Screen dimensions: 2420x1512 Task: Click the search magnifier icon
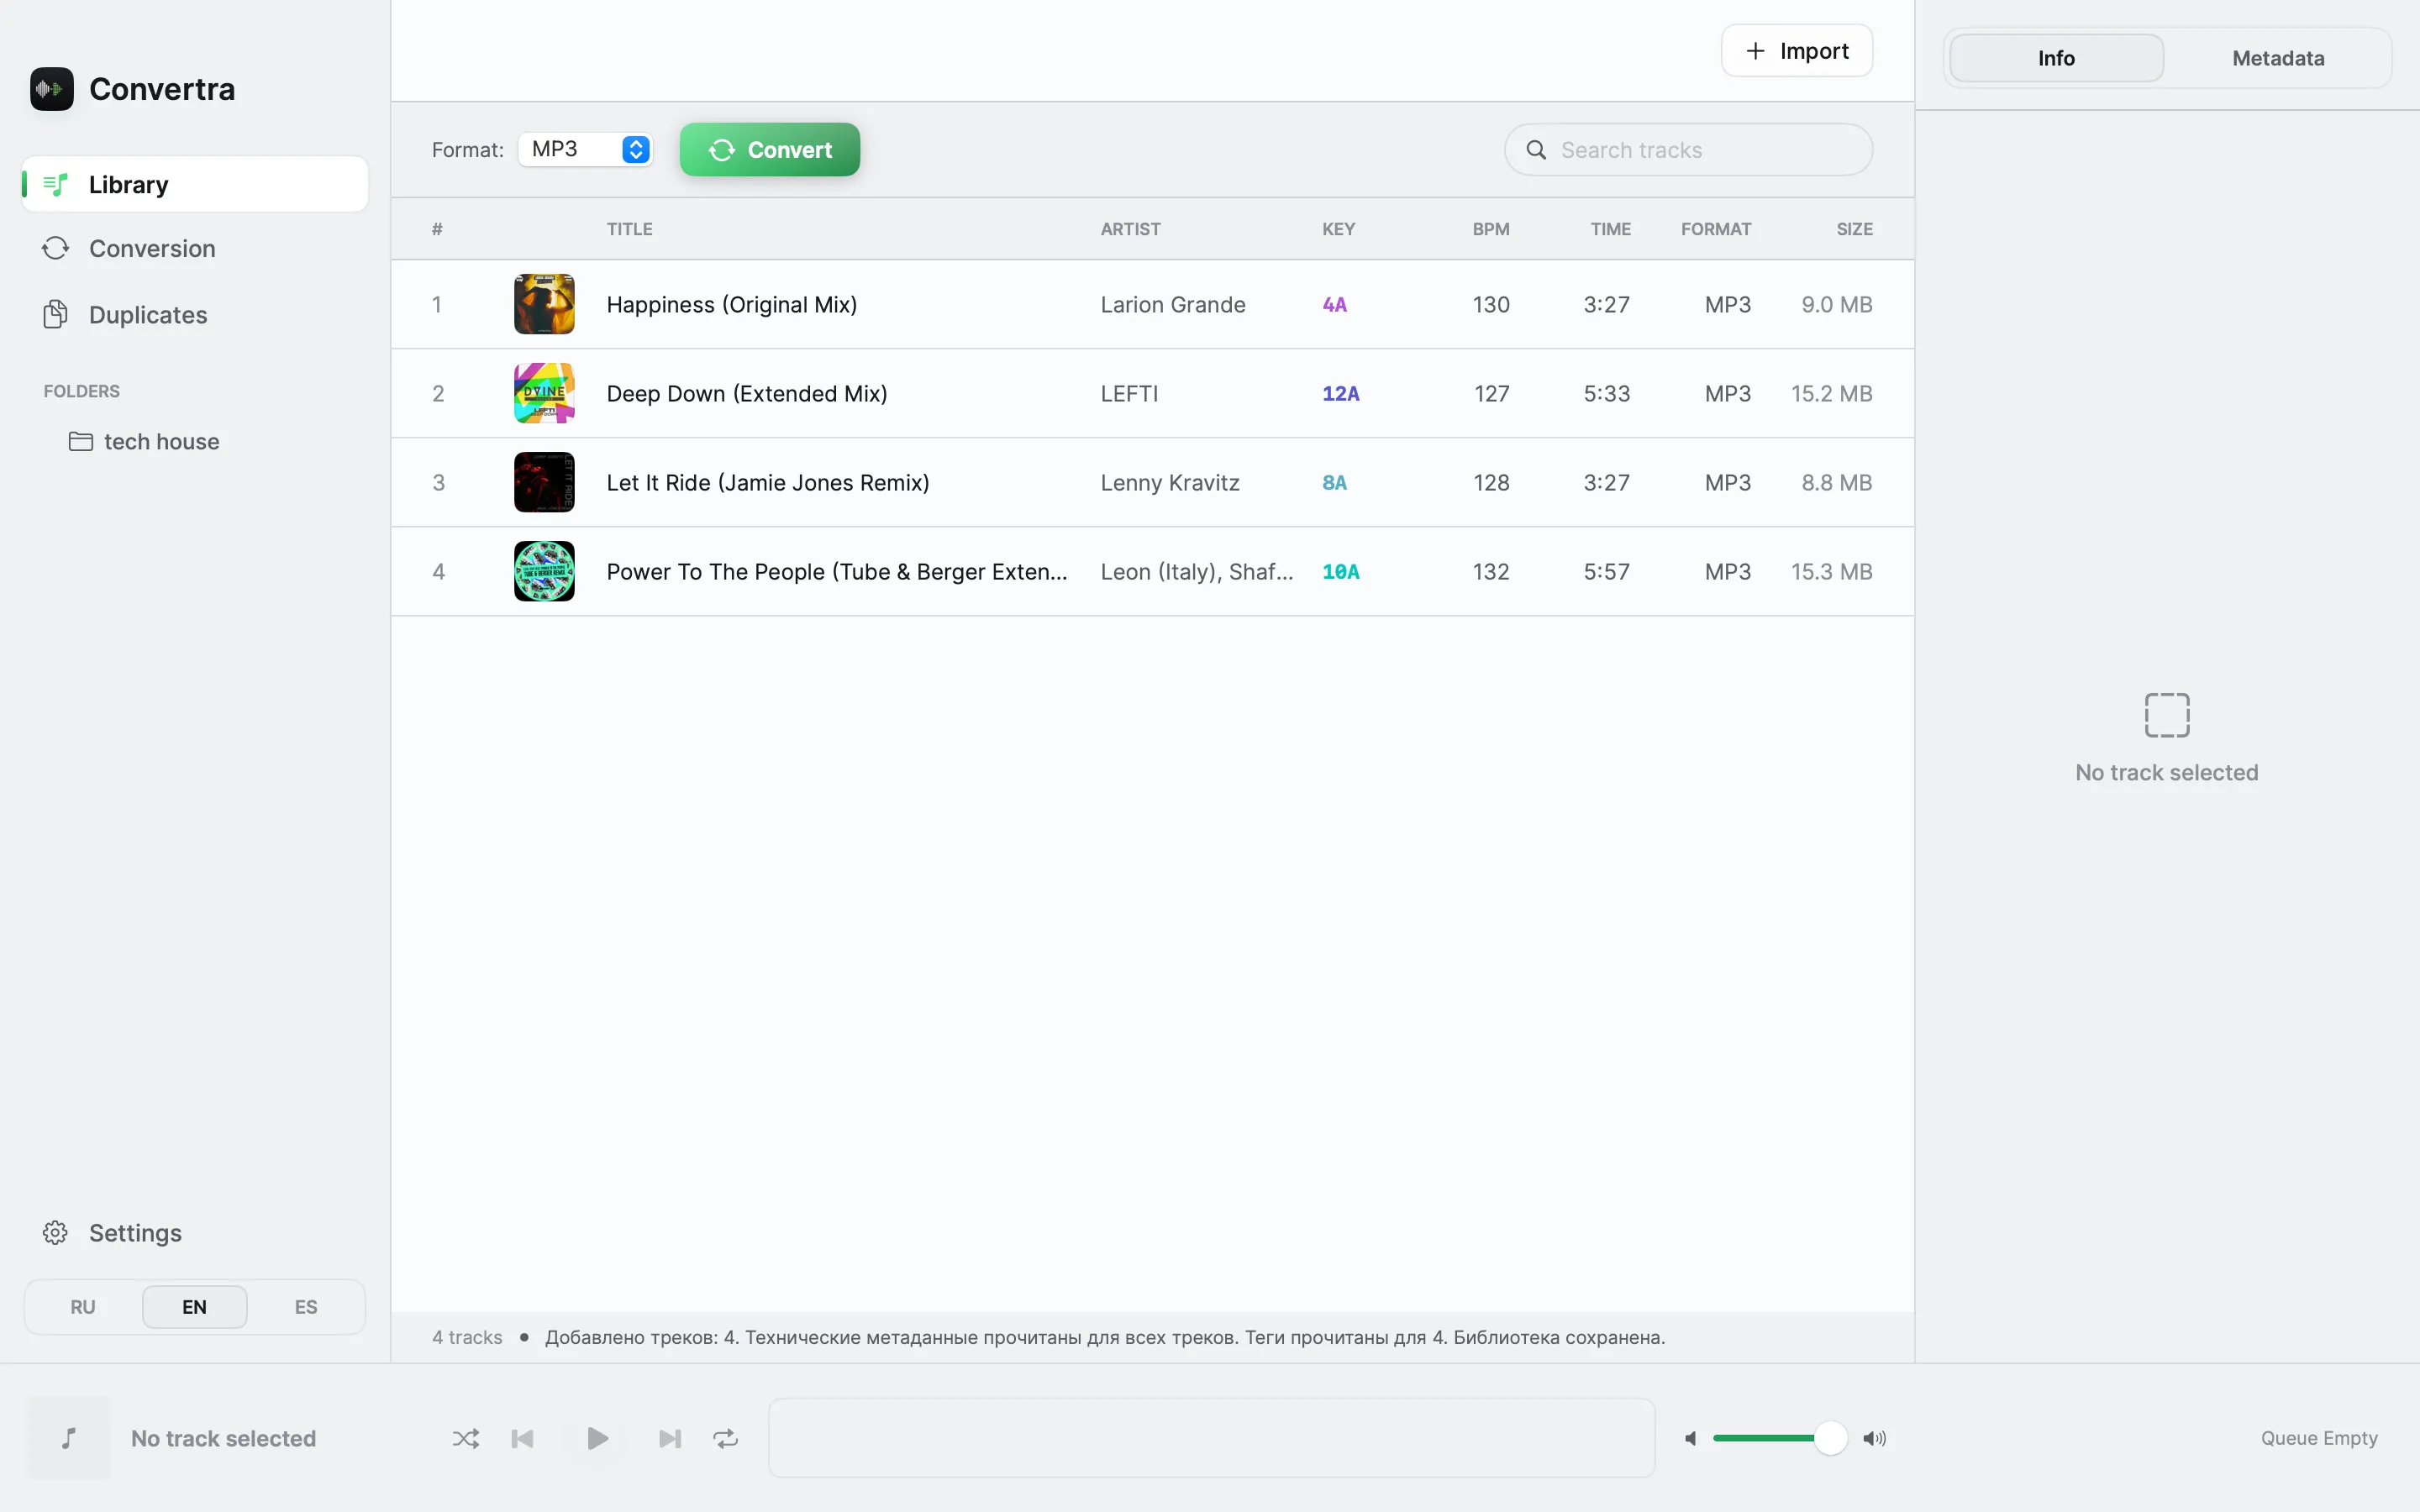[1536, 150]
